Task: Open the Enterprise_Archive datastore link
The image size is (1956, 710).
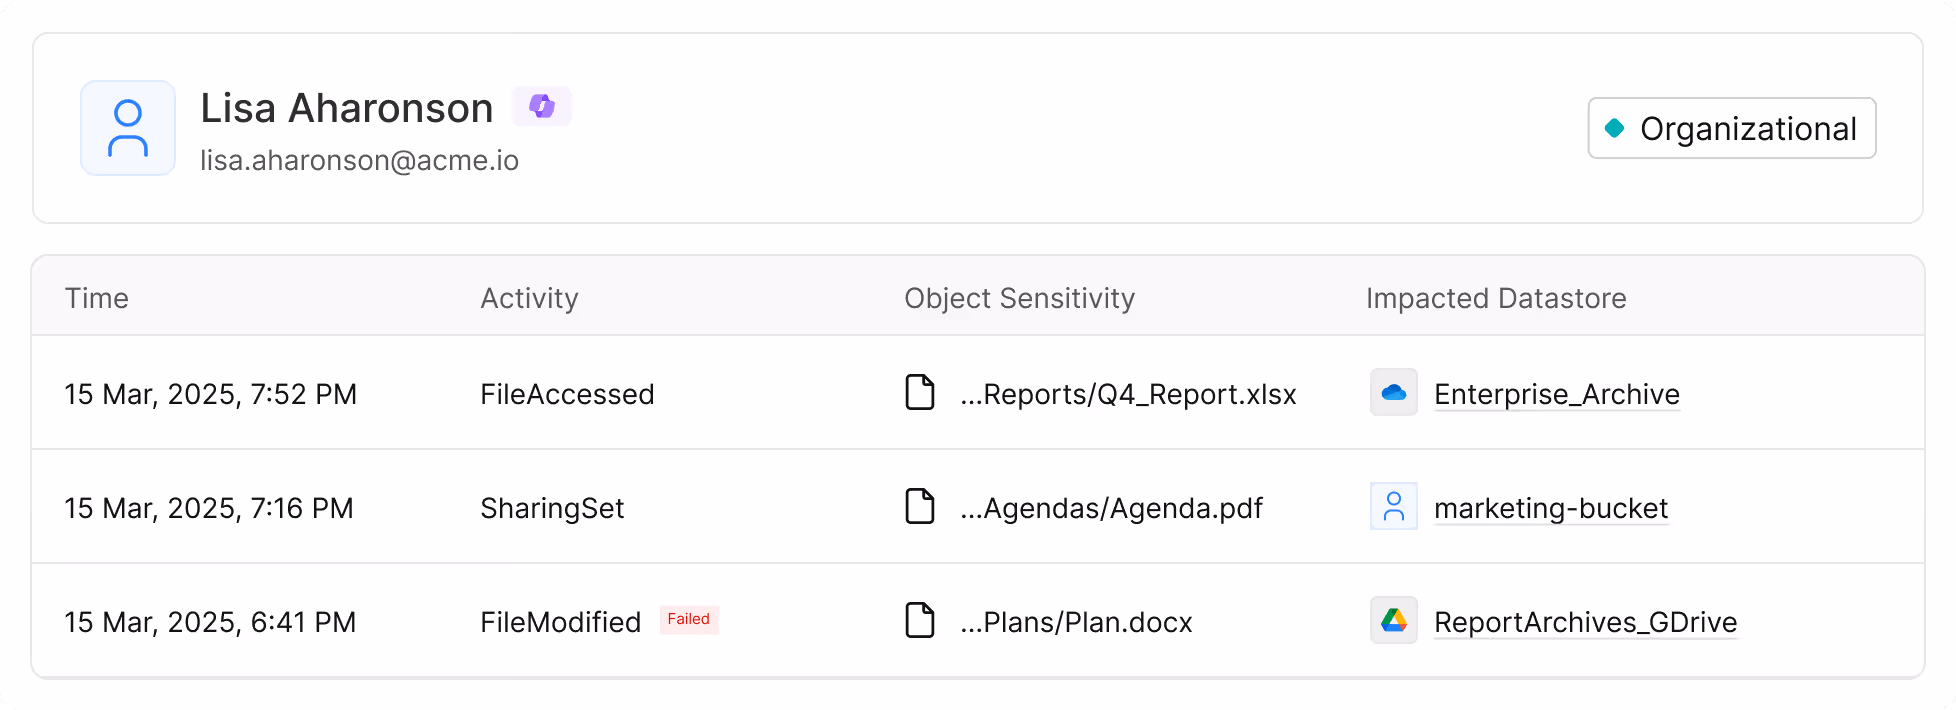Action: pos(1556,394)
